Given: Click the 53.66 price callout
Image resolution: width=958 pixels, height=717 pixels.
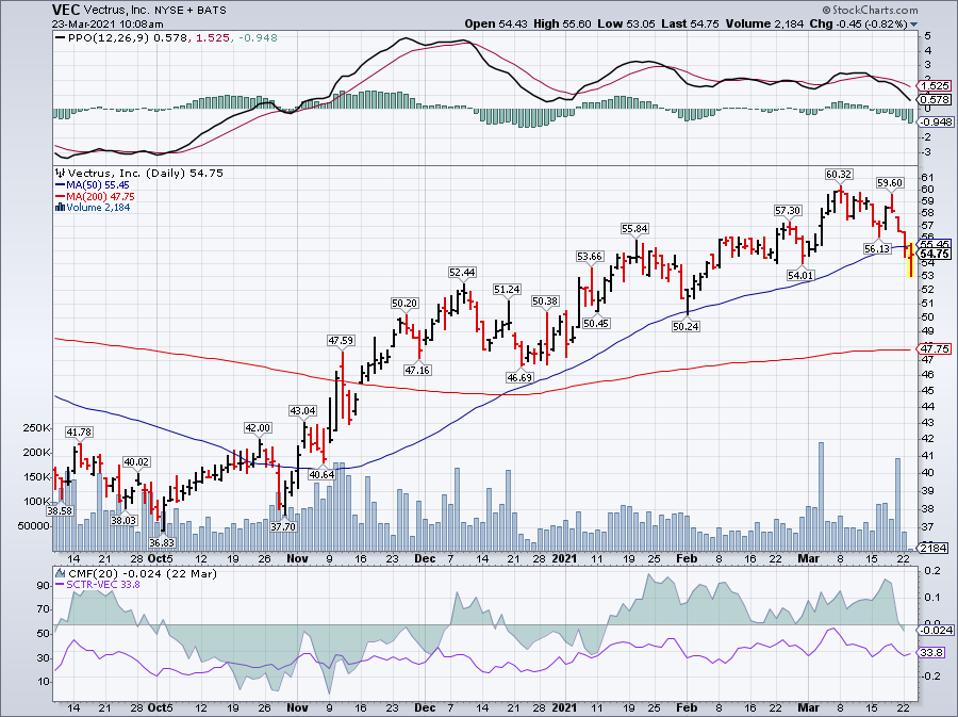Looking at the screenshot, I should pos(590,257).
